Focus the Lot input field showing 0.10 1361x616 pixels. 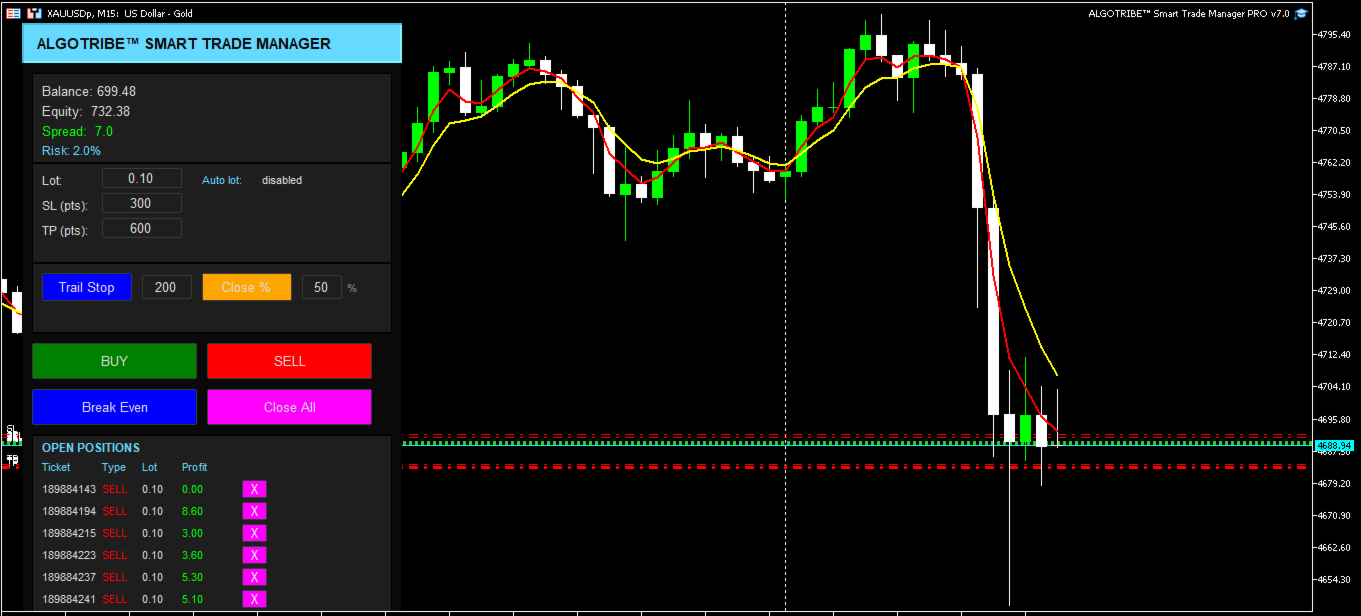point(141,178)
